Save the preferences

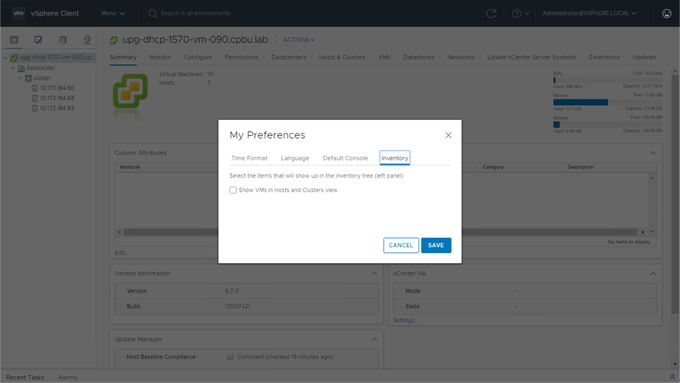pyautogui.click(x=436, y=245)
